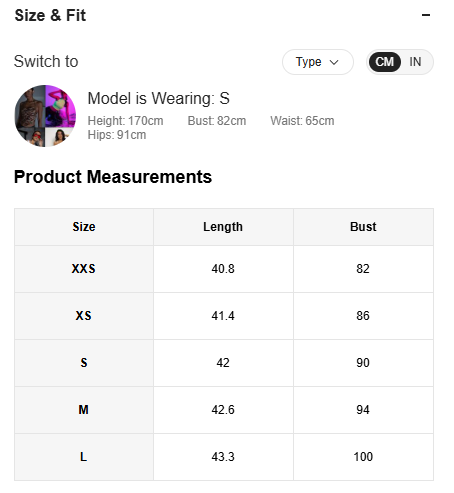
Task: Select the M size row
Action: coord(224,410)
